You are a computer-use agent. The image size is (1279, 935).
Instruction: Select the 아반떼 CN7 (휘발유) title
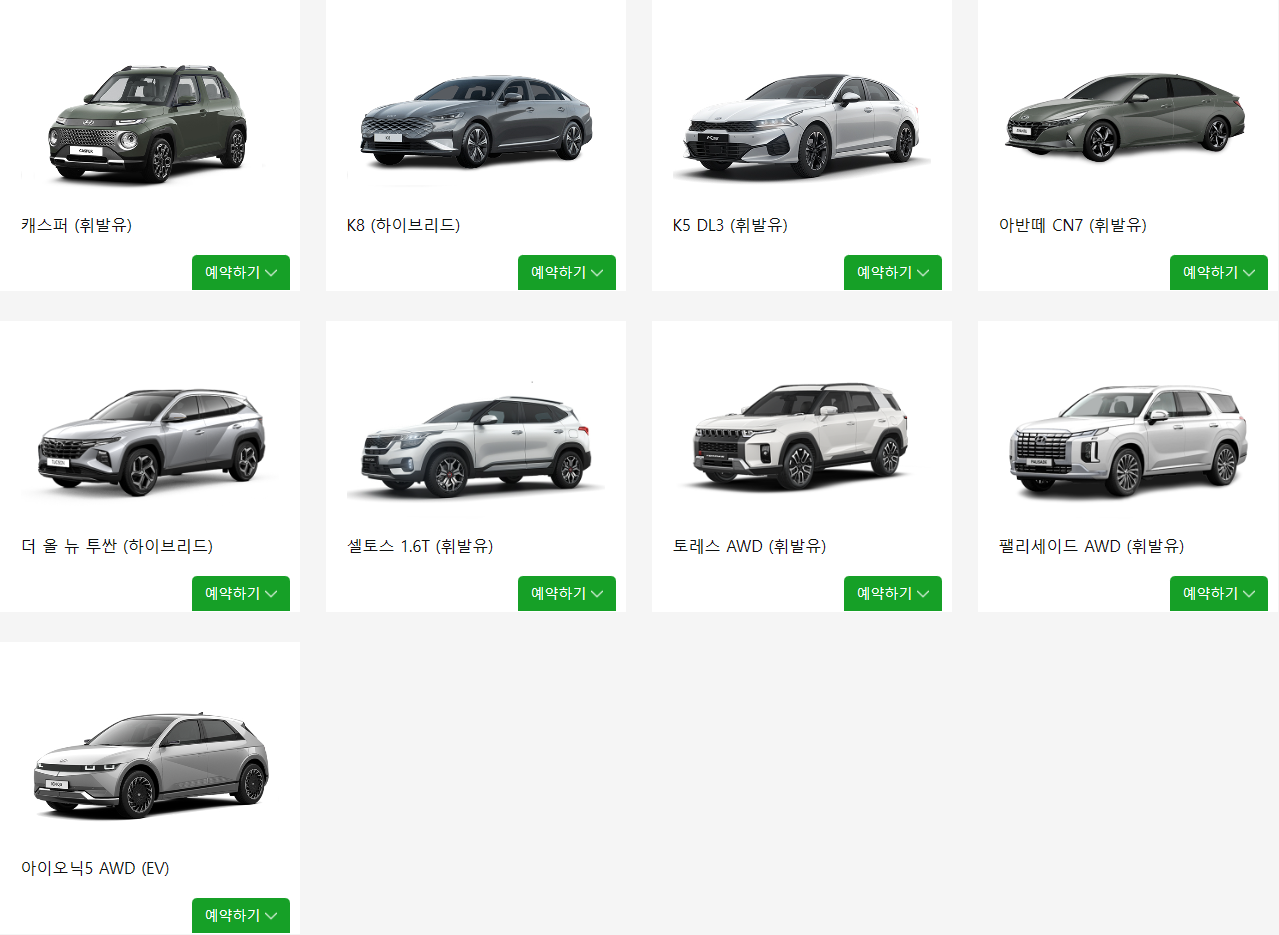[1073, 225]
